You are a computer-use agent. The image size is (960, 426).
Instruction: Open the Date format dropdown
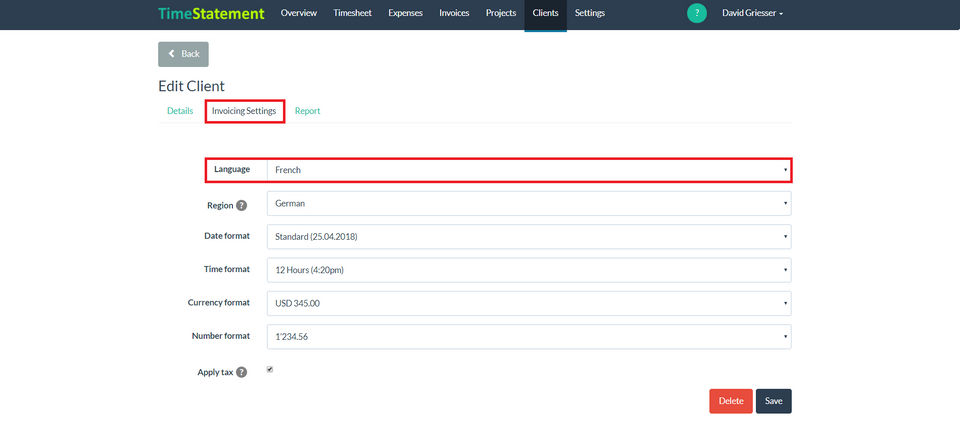529,236
